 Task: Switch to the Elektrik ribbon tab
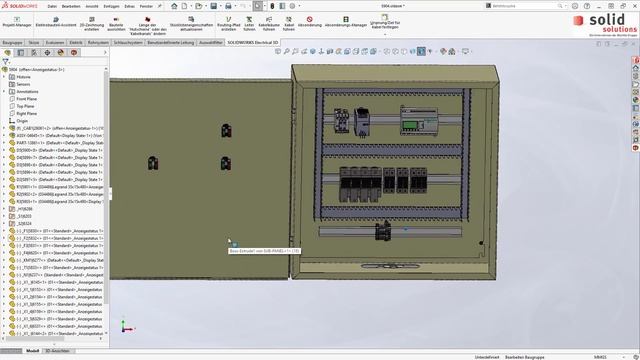coord(76,42)
